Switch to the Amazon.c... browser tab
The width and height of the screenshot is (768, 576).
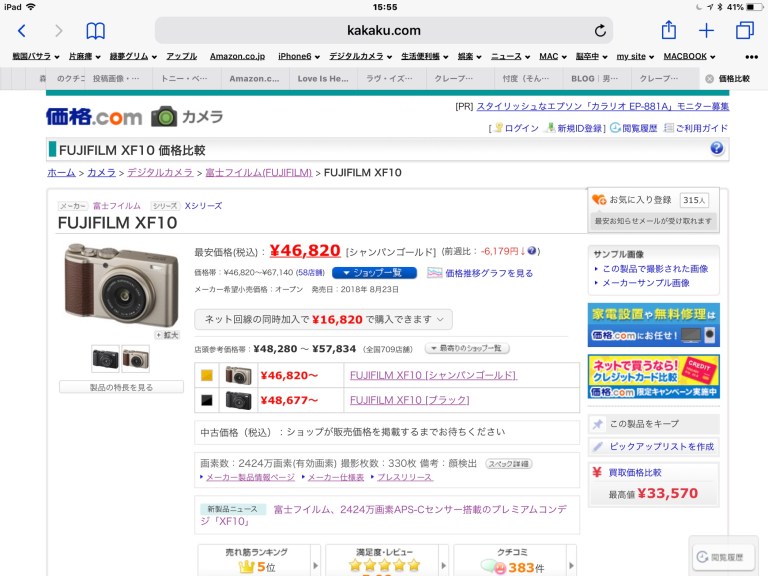click(x=255, y=78)
